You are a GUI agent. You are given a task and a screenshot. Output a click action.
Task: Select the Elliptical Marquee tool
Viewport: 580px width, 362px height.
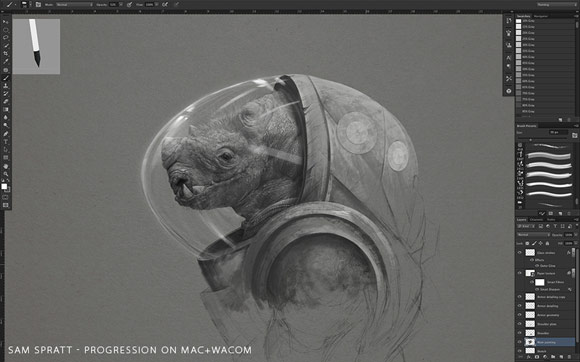click(6, 30)
